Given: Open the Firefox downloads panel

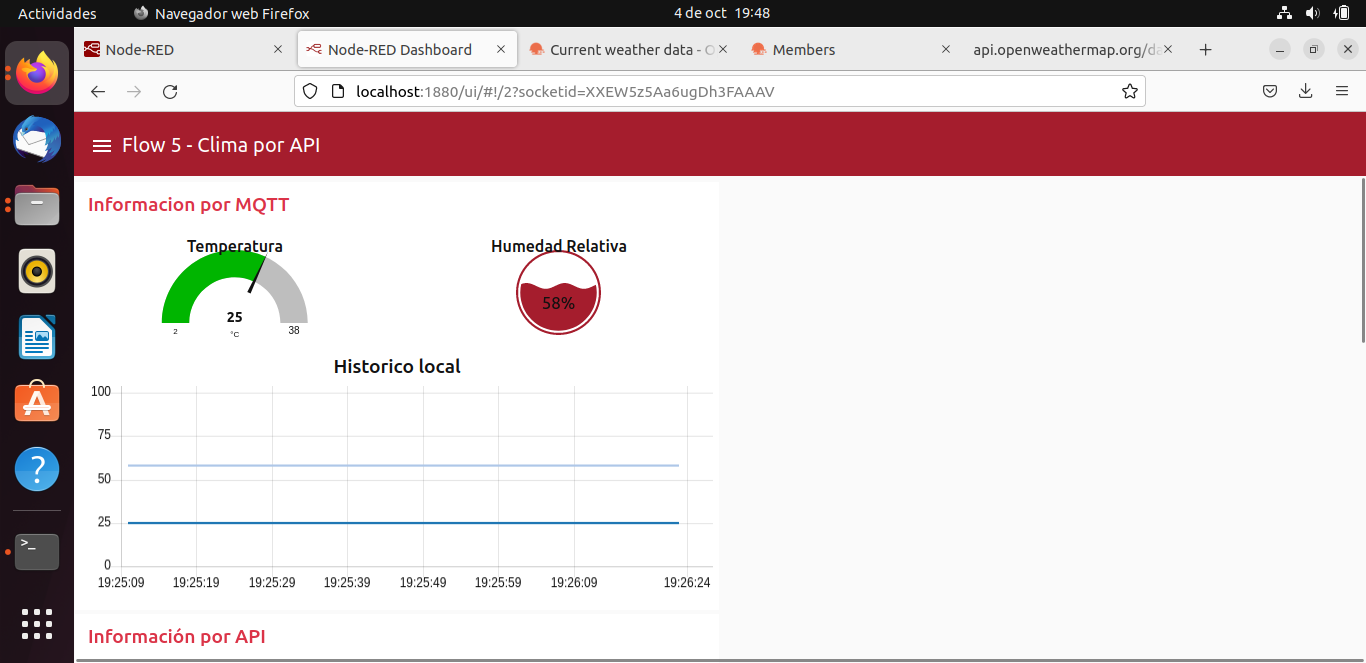Looking at the screenshot, I should click(1306, 91).
